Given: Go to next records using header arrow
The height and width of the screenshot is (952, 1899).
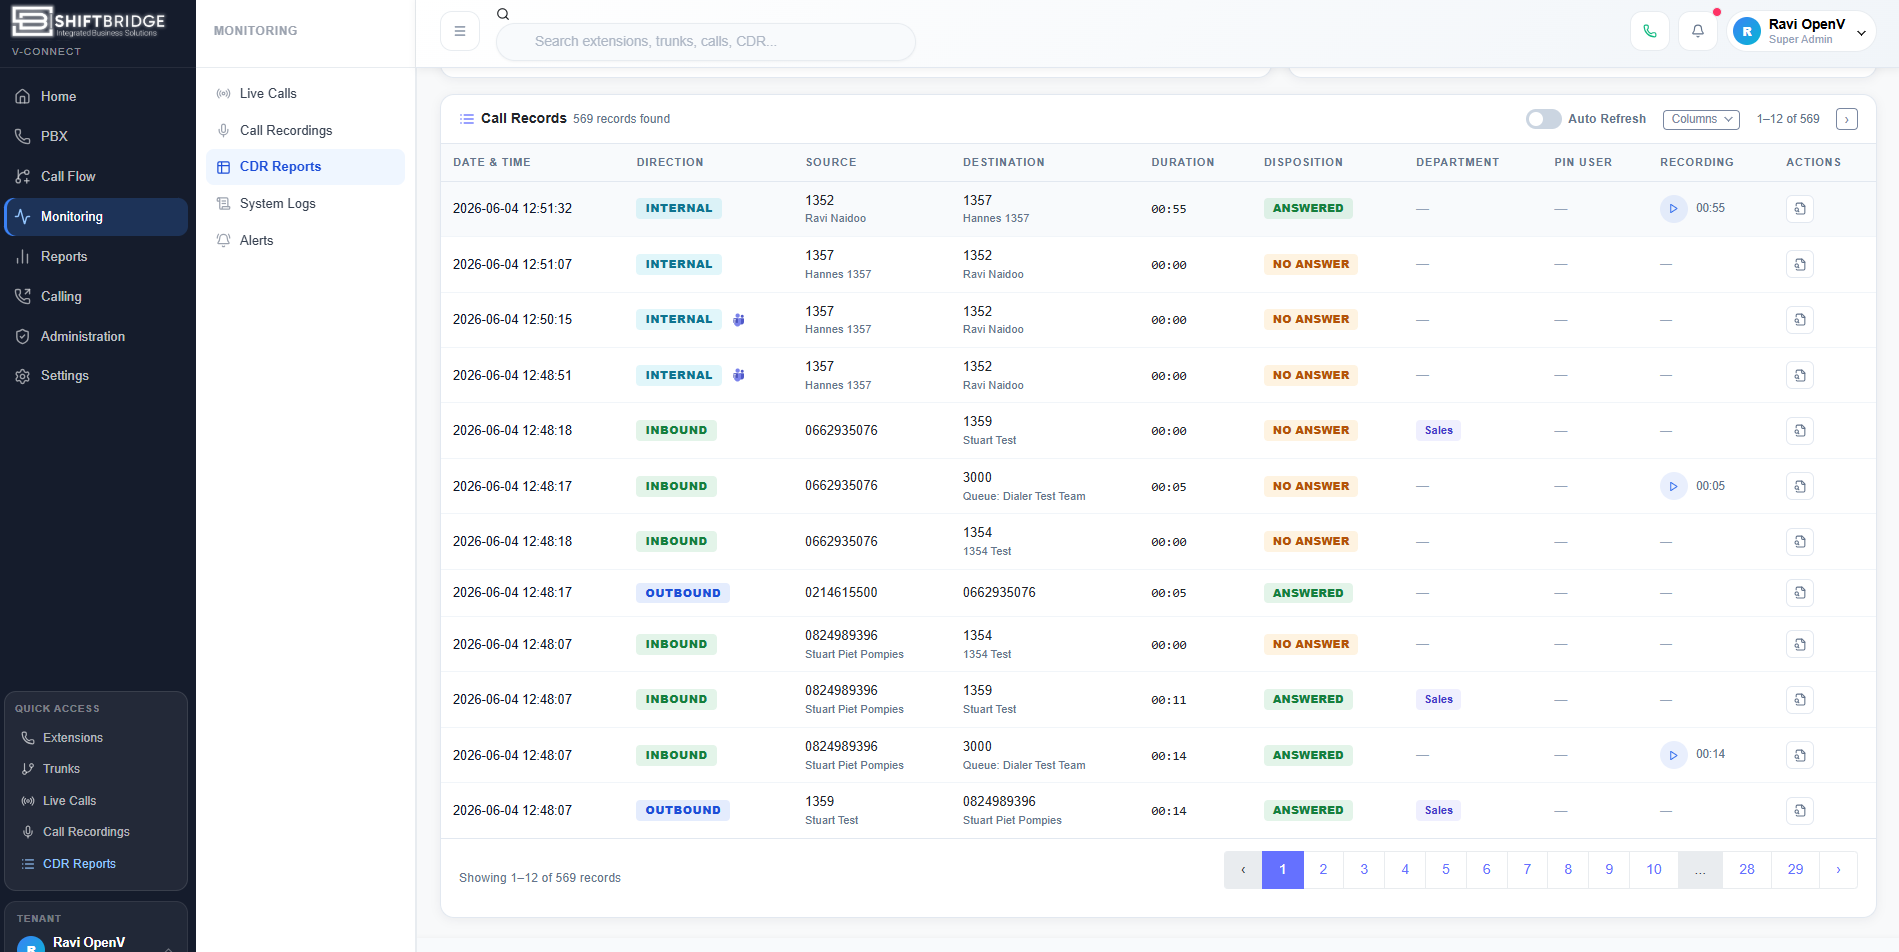Looking at the screenshot, I should pos(1847,119).
